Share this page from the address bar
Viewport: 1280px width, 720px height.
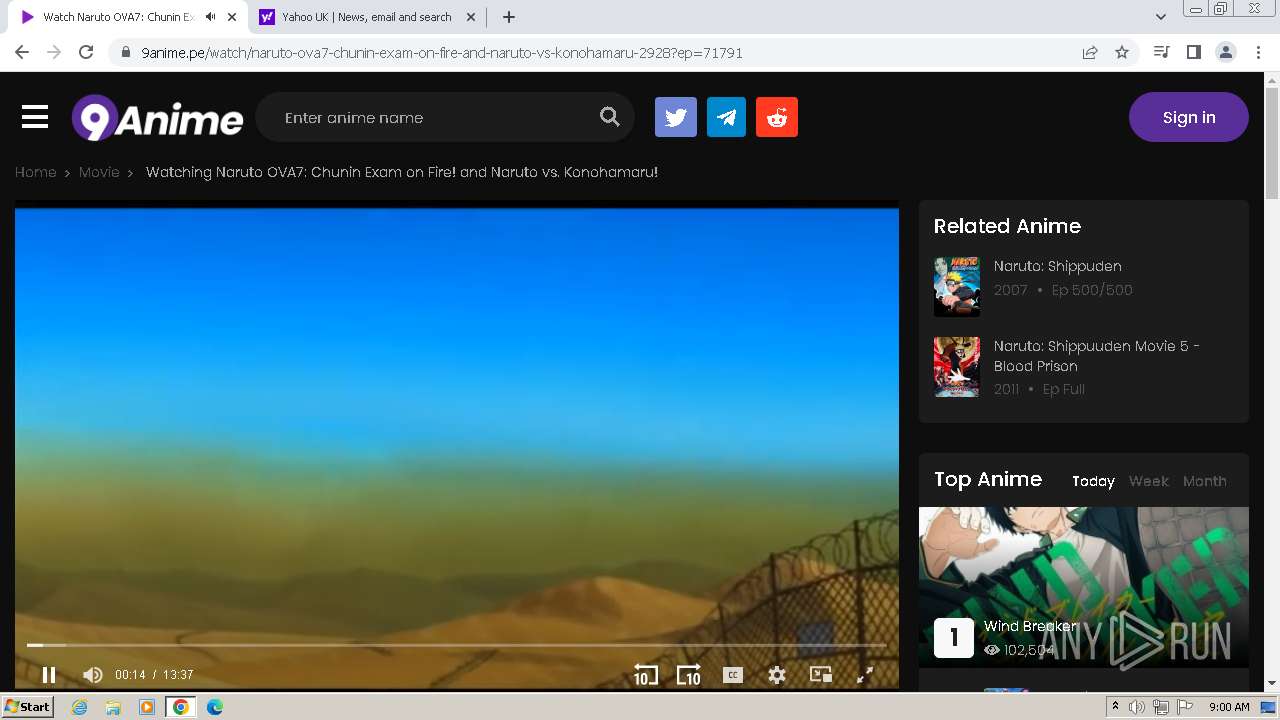click(x=1090, y=53)
